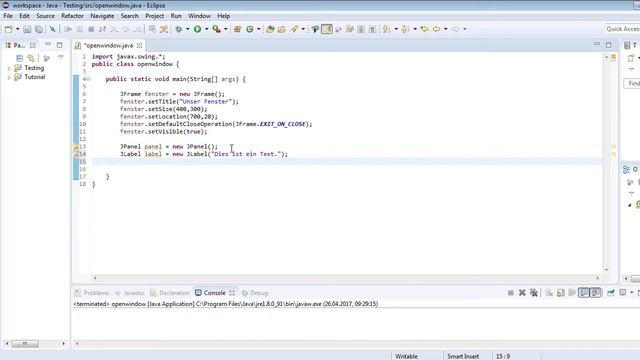Click the Open Task folder icon
Image resolution: width=640 pixels, height=360 pixels.
point(282,29)
